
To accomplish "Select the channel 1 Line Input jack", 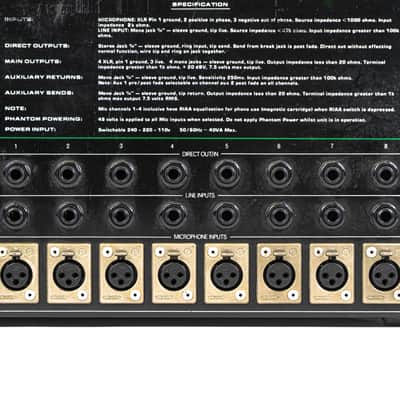I will 16,215.
